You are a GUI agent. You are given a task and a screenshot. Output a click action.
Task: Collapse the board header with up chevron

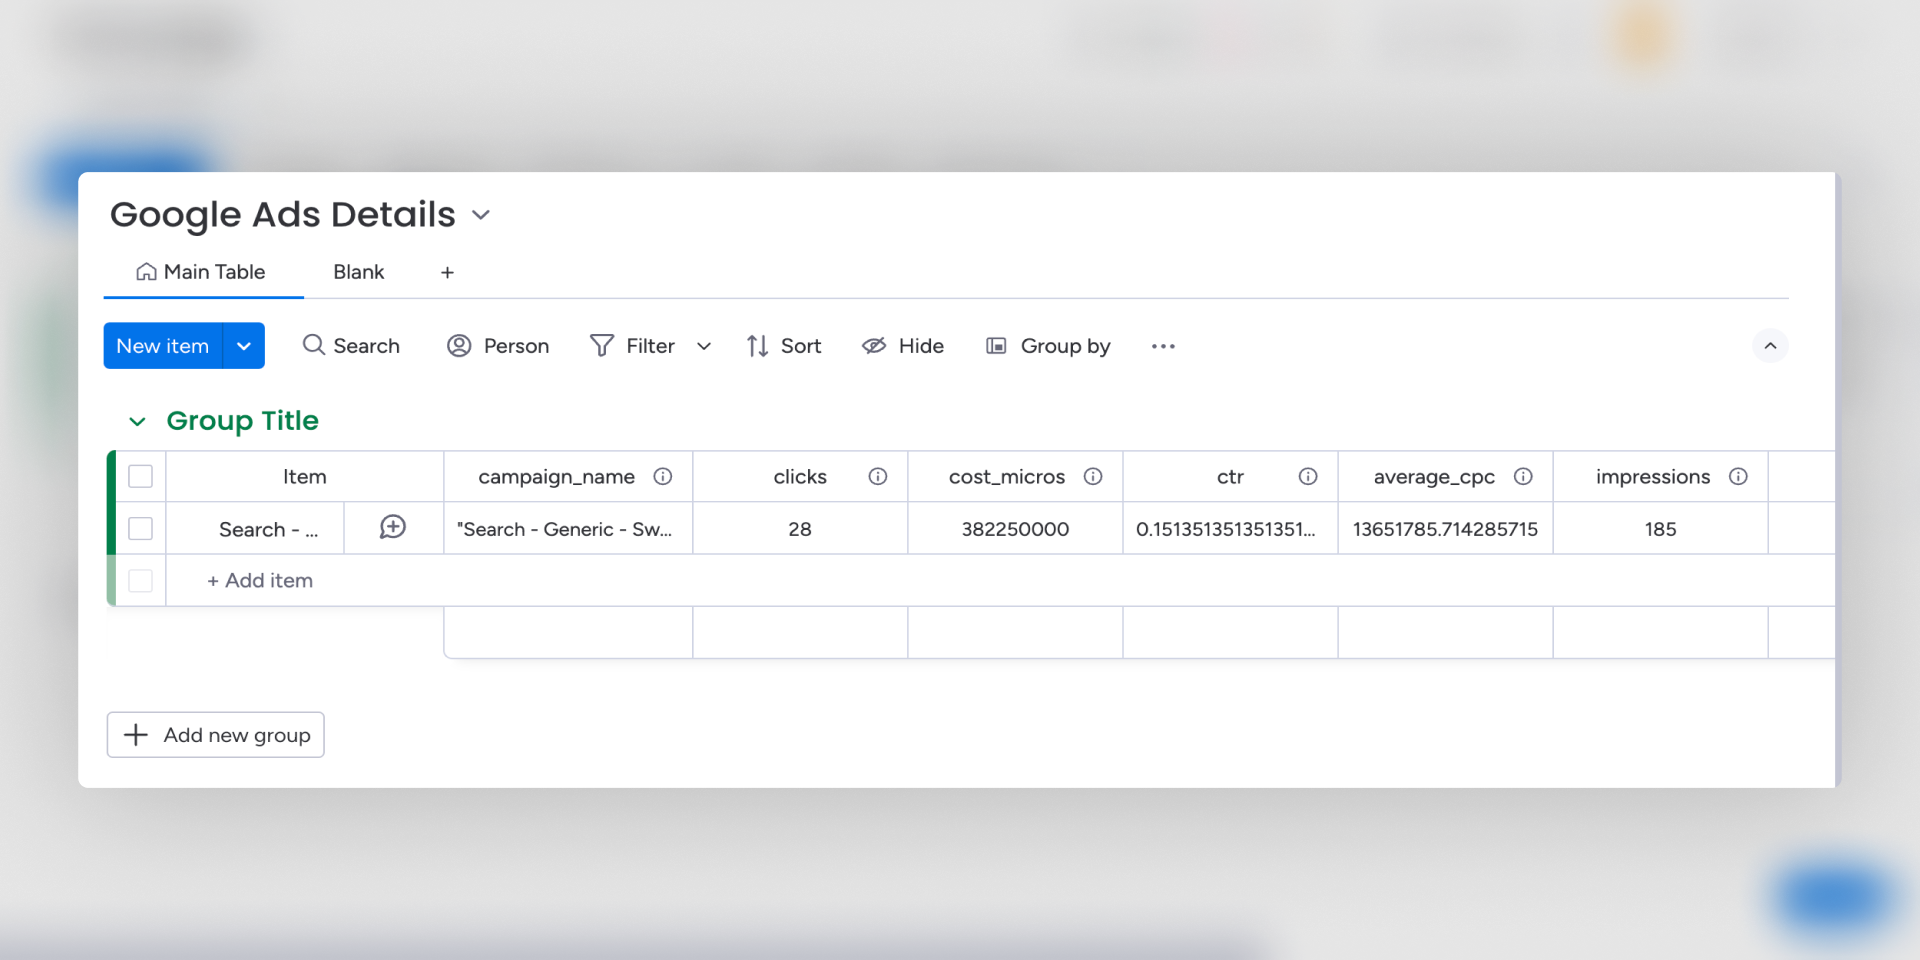pos(1770,346)
